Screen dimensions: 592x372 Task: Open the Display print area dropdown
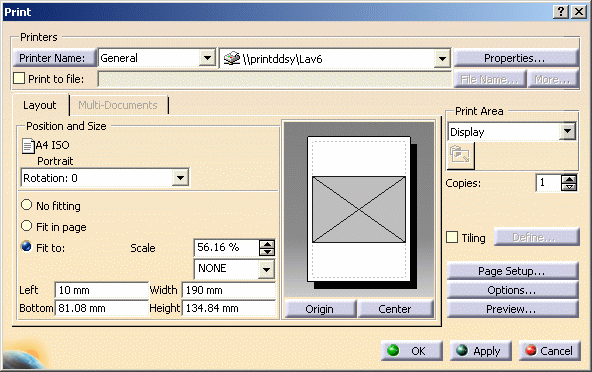coord(568,131)
